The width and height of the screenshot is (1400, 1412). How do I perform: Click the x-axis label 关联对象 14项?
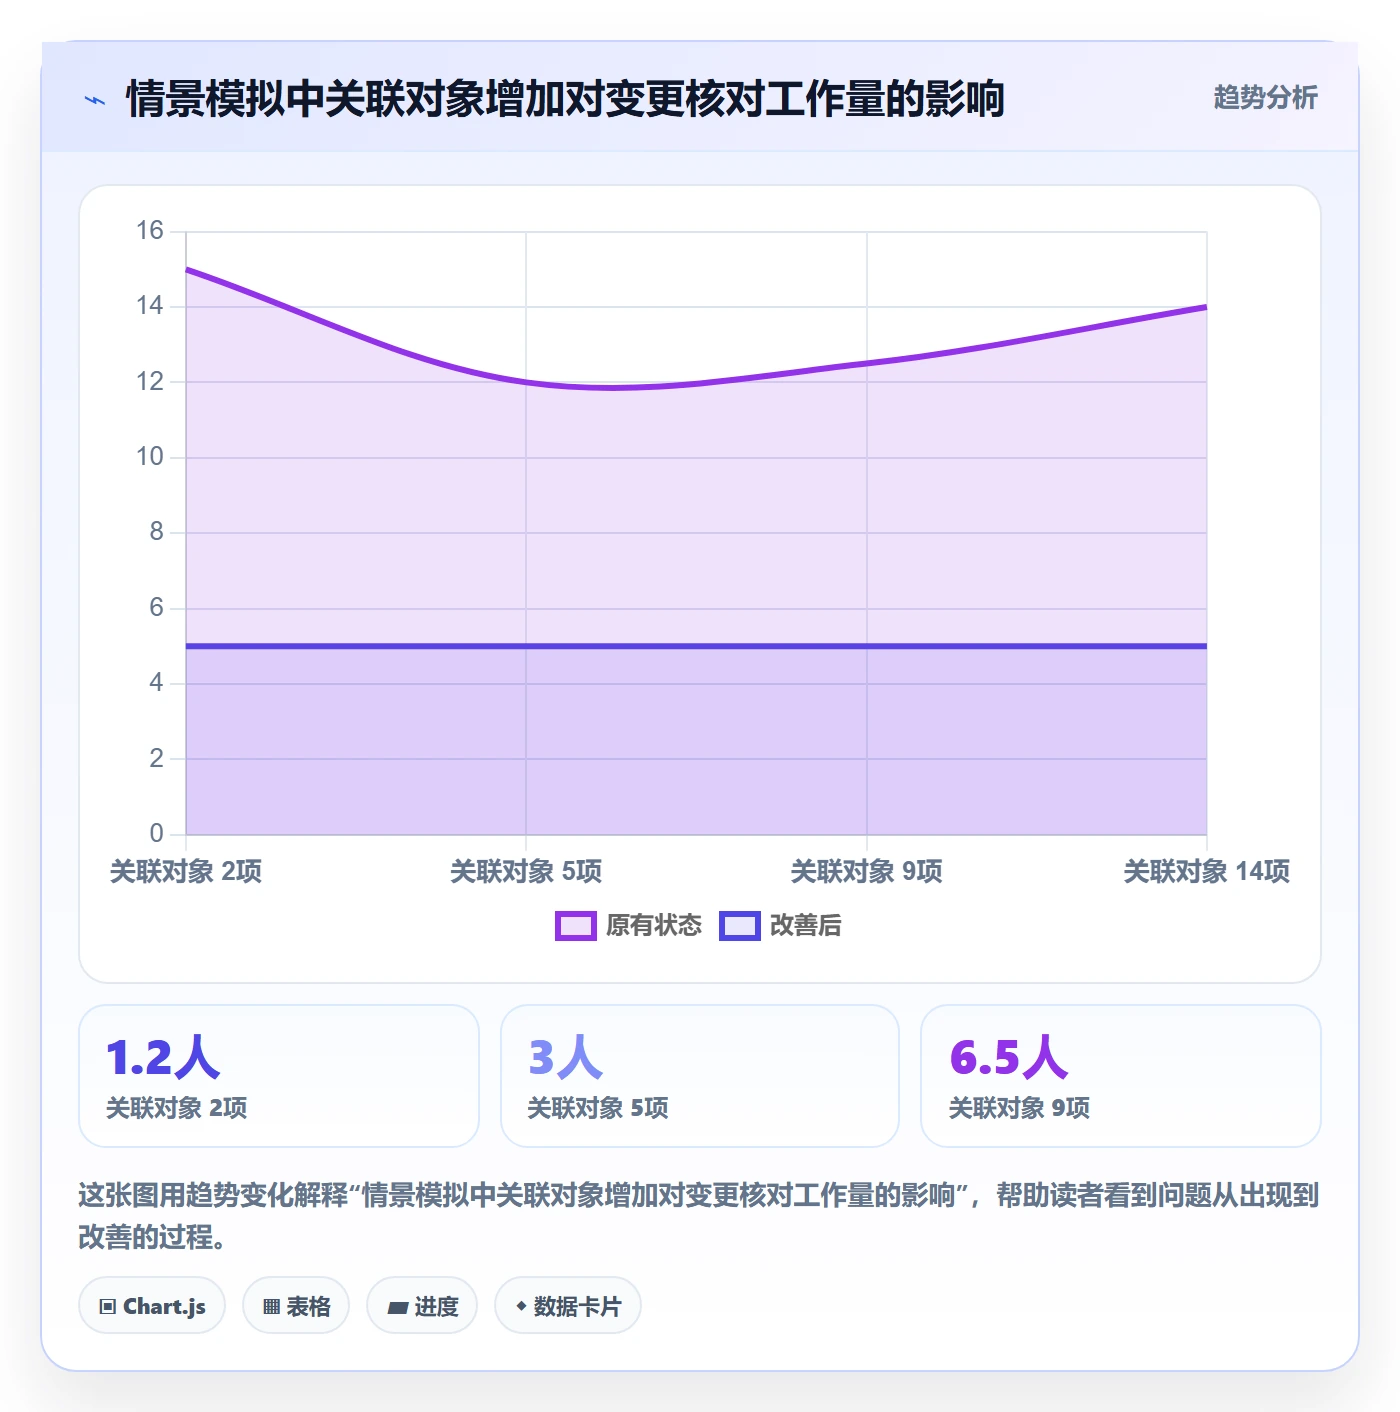pos(1207,871)
